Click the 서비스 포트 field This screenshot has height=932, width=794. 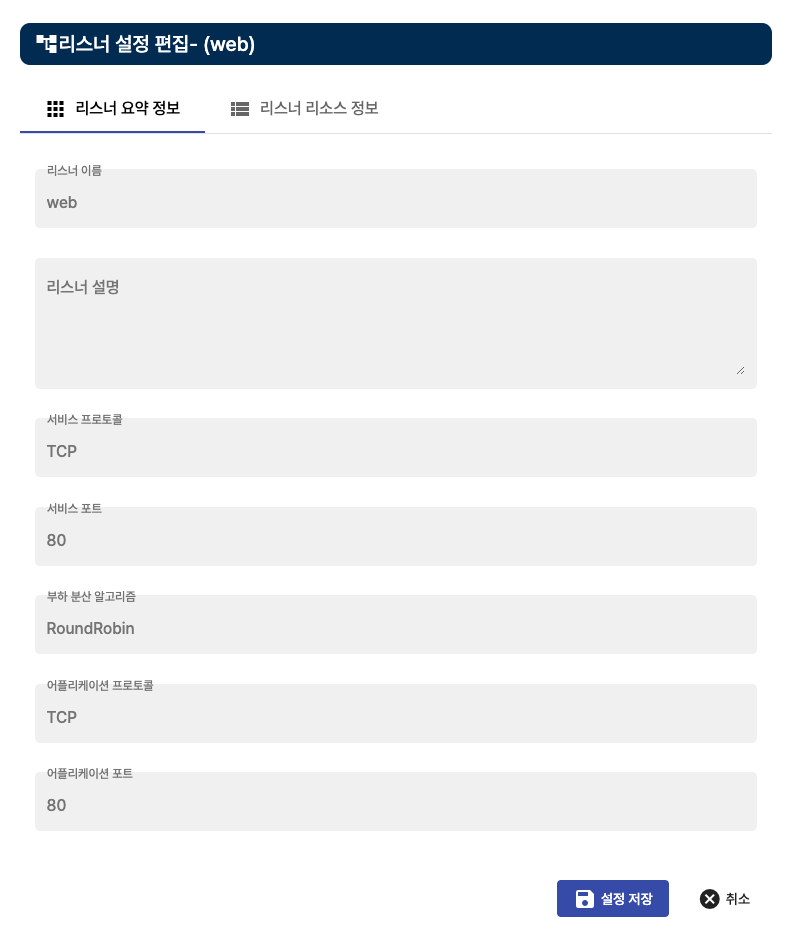[395, 541]
